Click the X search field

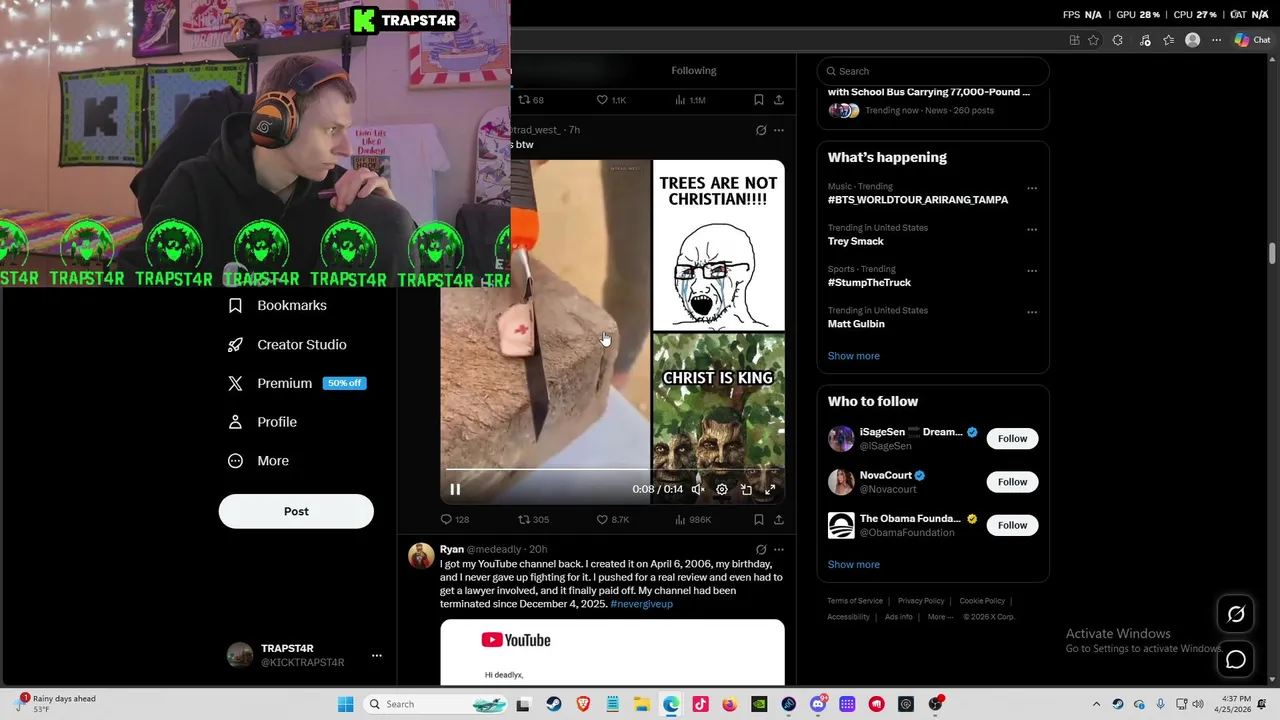click(933, 71)
